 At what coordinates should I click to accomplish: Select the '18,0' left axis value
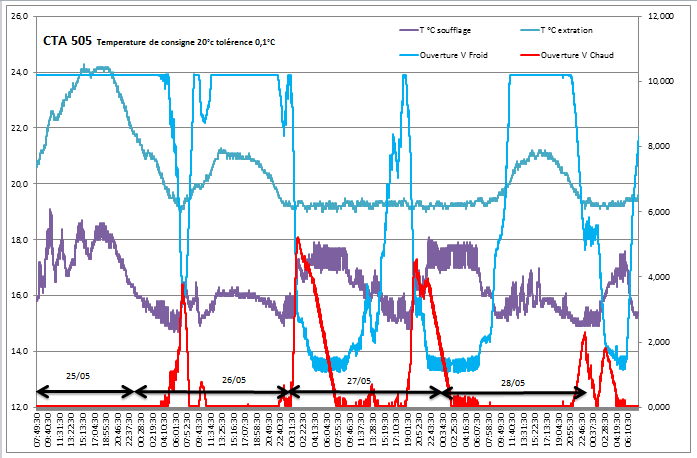(x=19, y=240)
